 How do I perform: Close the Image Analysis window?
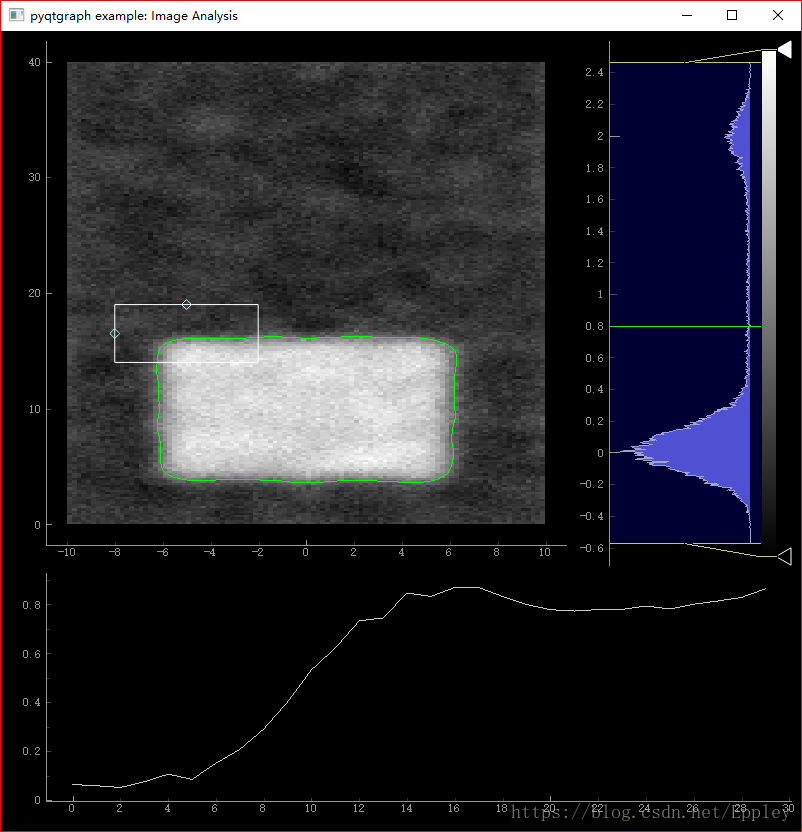pyautogui.click(x=778, y=15)
